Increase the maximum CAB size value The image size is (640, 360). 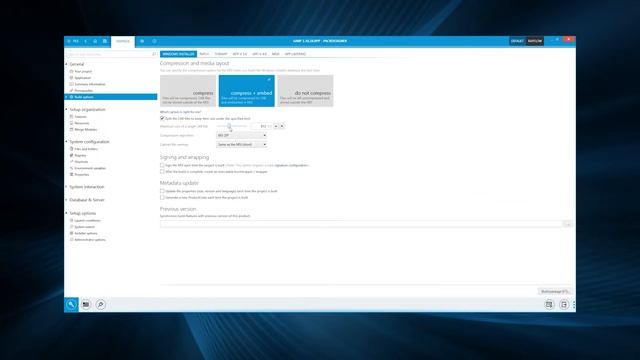pyautogui.click(x=276, y=126)
